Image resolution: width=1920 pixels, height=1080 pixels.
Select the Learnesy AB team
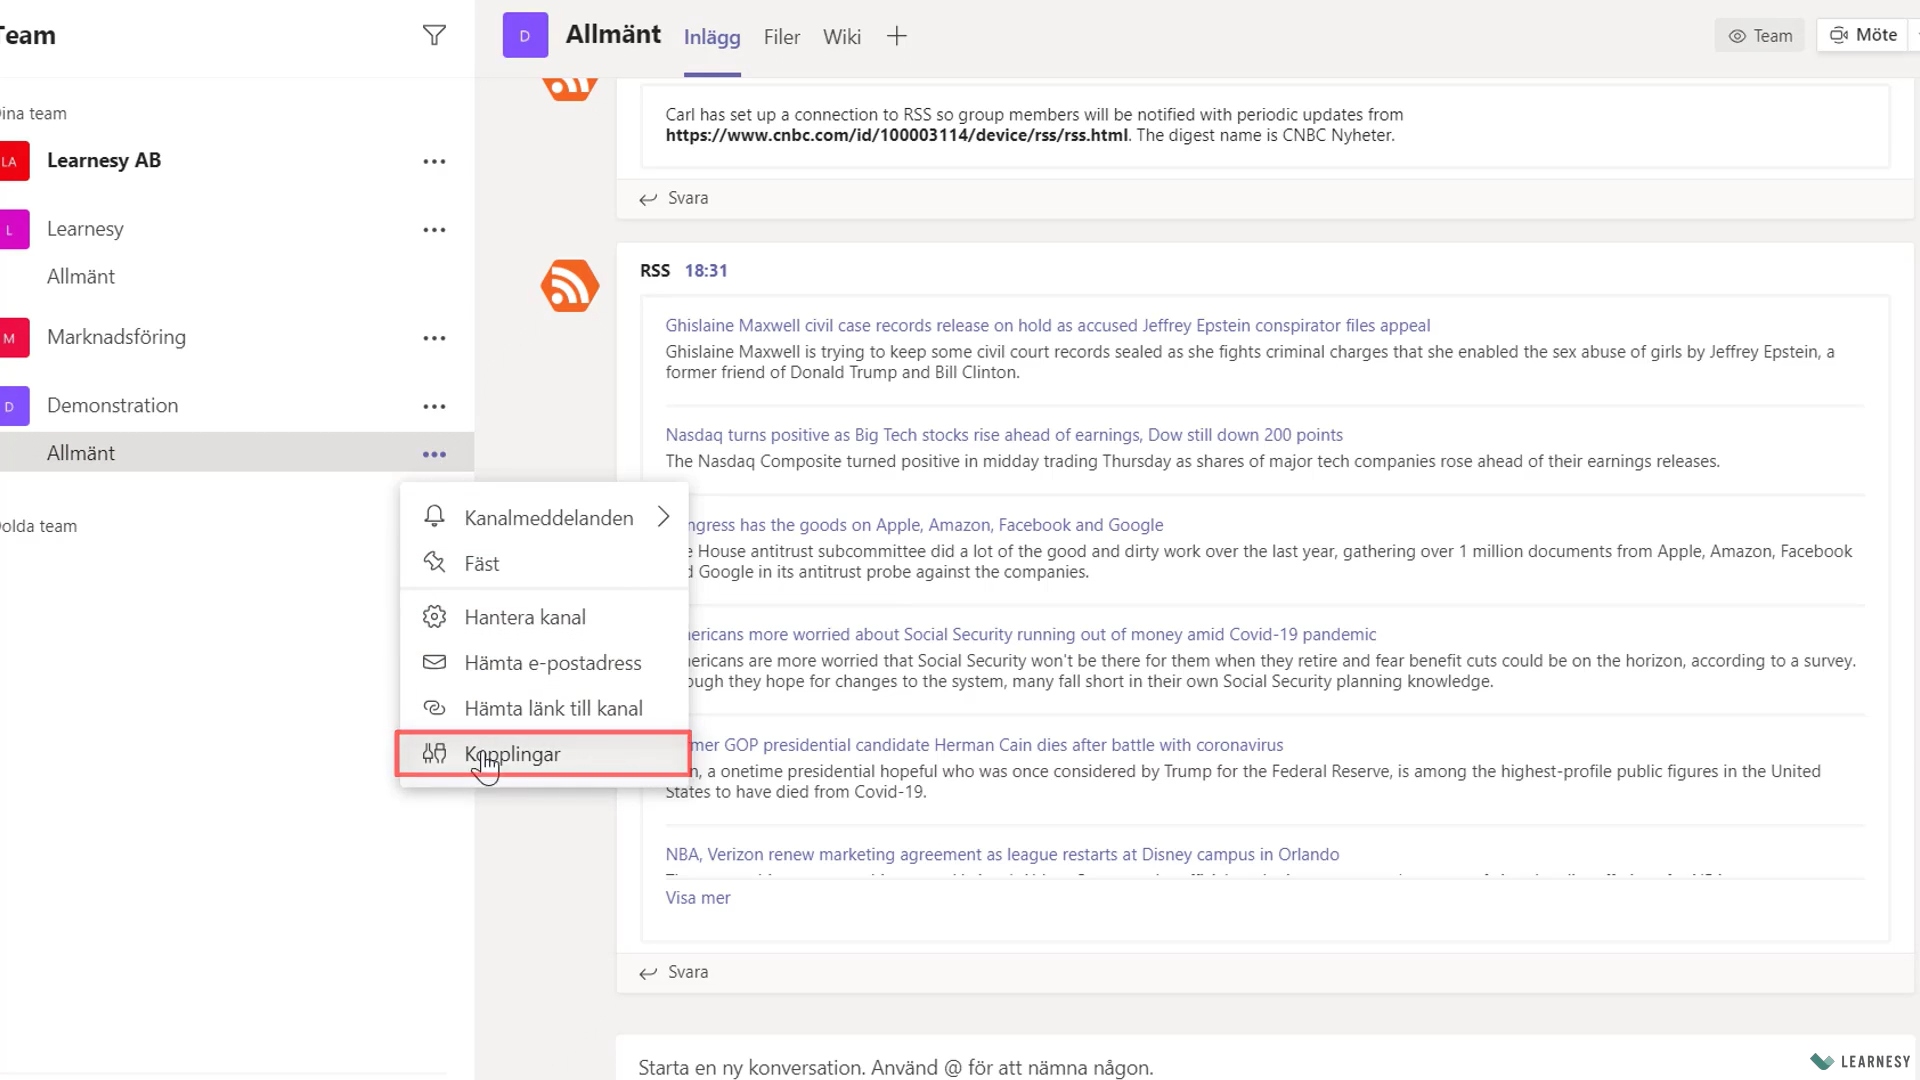(x=104, y=160)
